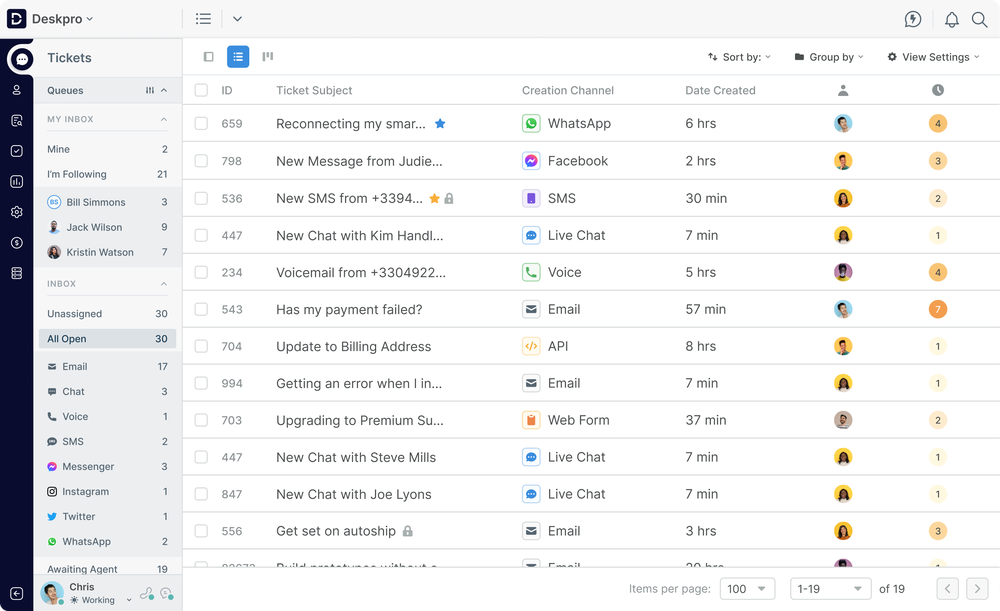The height and width of the screenshot is (611, 1000).
Task: Open search using the magnifier icon
Action: 979,19
